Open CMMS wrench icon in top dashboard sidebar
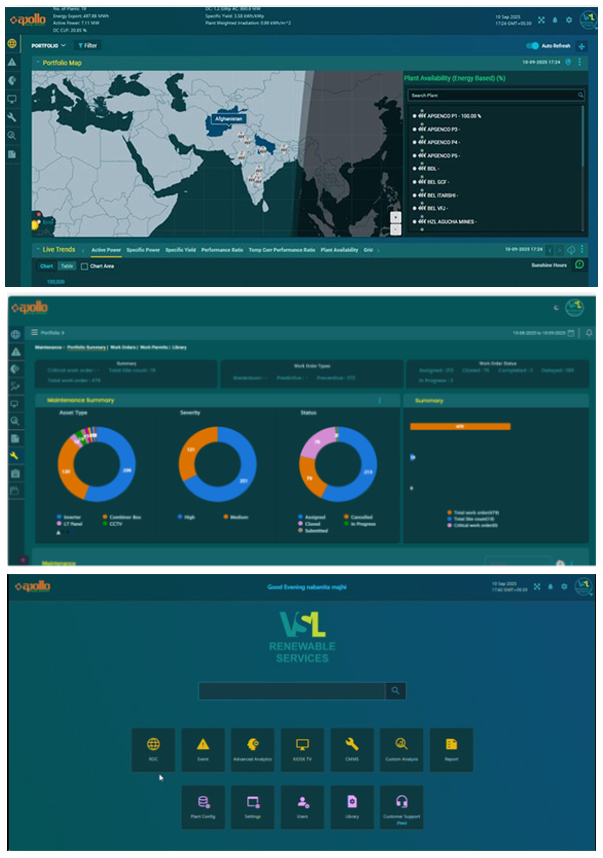The height and width of the screenshot is (858, 603). (x=11, y=117)
